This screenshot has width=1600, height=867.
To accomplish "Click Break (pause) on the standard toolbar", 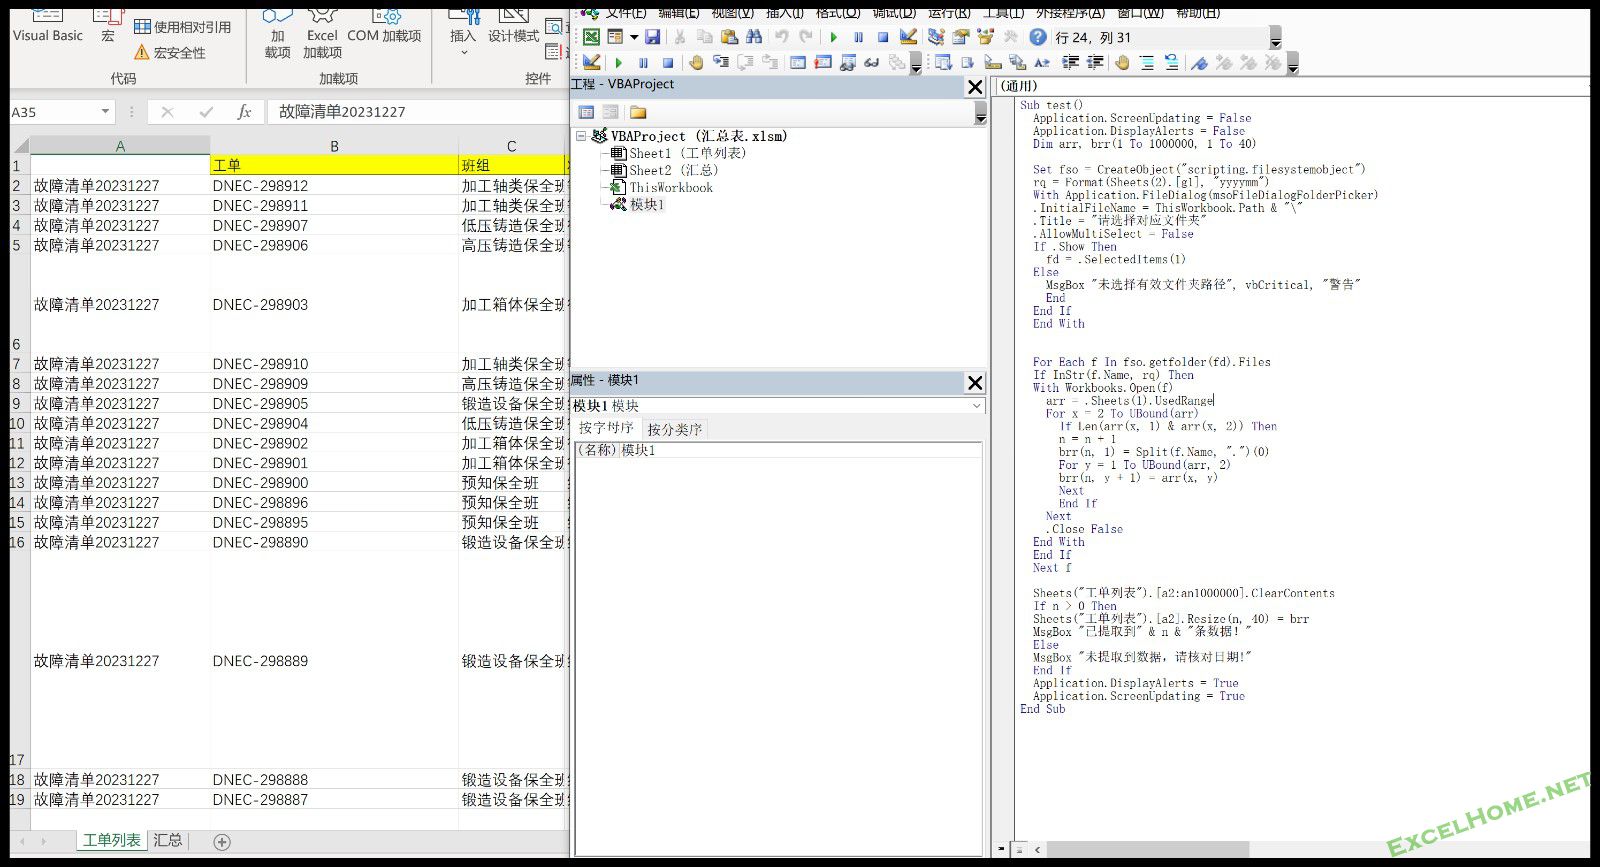I will tap(858, 37).
